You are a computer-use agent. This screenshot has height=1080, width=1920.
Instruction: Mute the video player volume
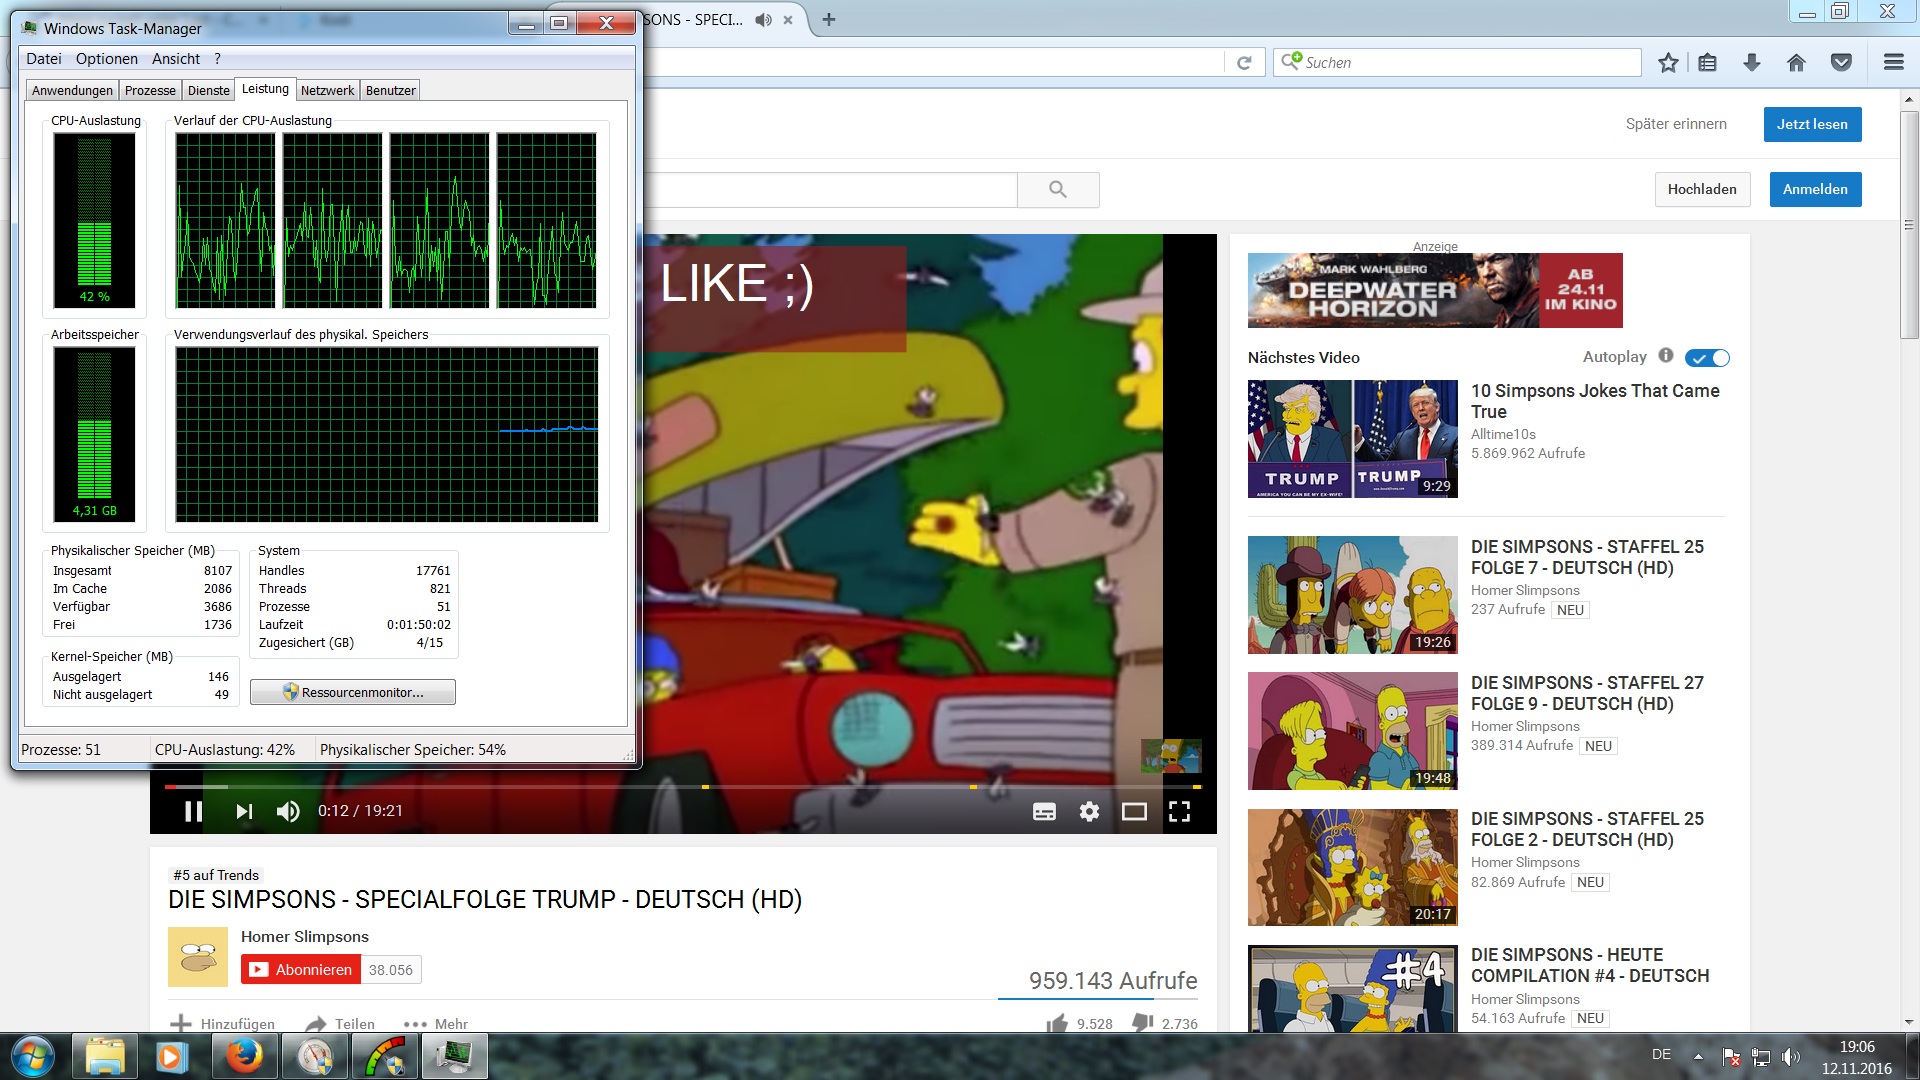(288, 811)
